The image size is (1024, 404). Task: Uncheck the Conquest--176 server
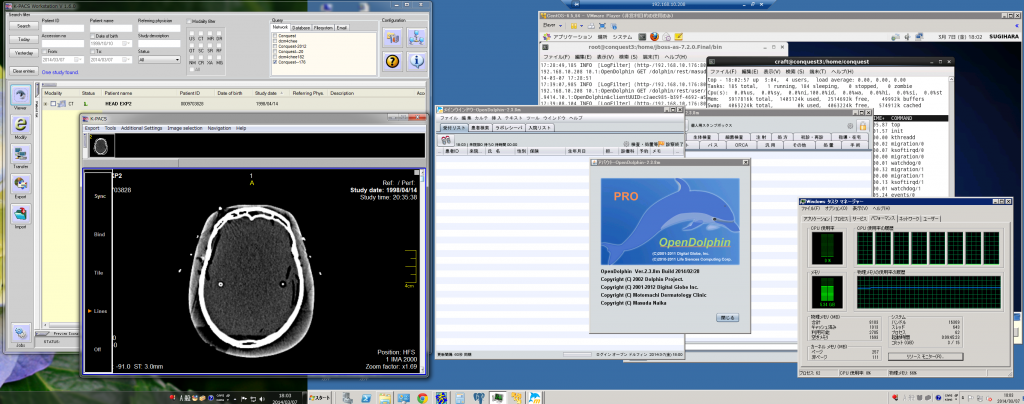274,63
